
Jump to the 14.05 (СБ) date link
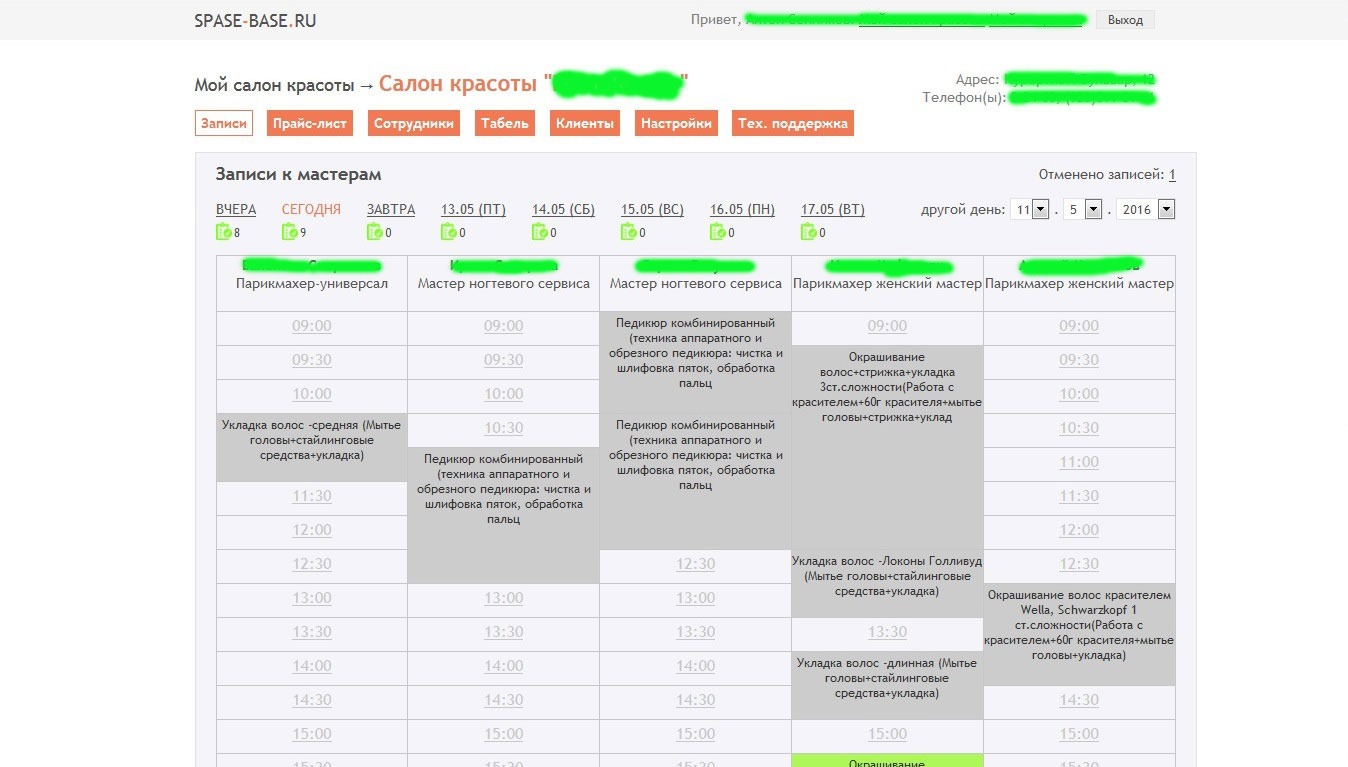coord(563,210)
